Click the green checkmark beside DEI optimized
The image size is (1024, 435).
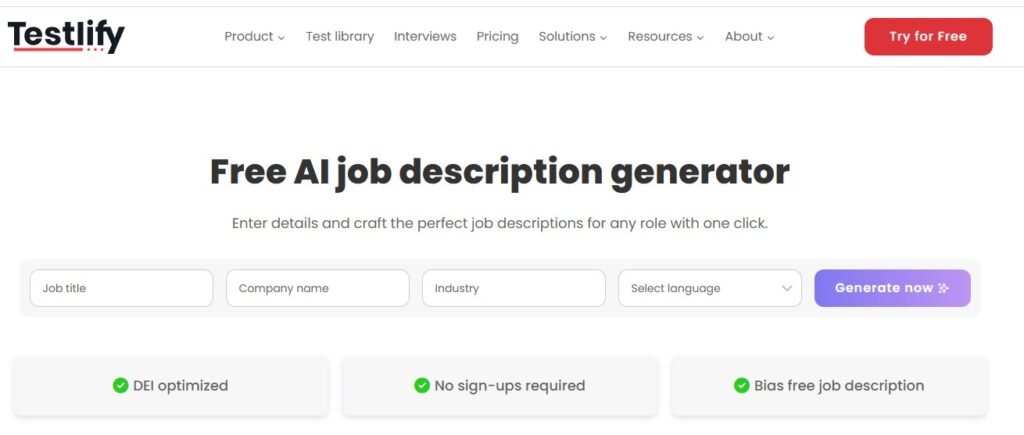coord(120,385)
